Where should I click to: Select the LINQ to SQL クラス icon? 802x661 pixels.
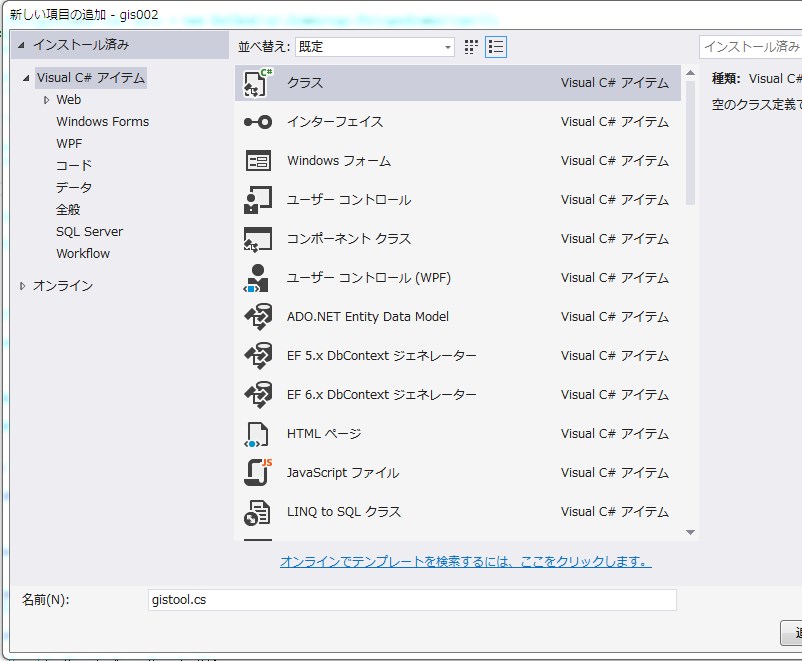pyautogui.click(x=258, y=512)
